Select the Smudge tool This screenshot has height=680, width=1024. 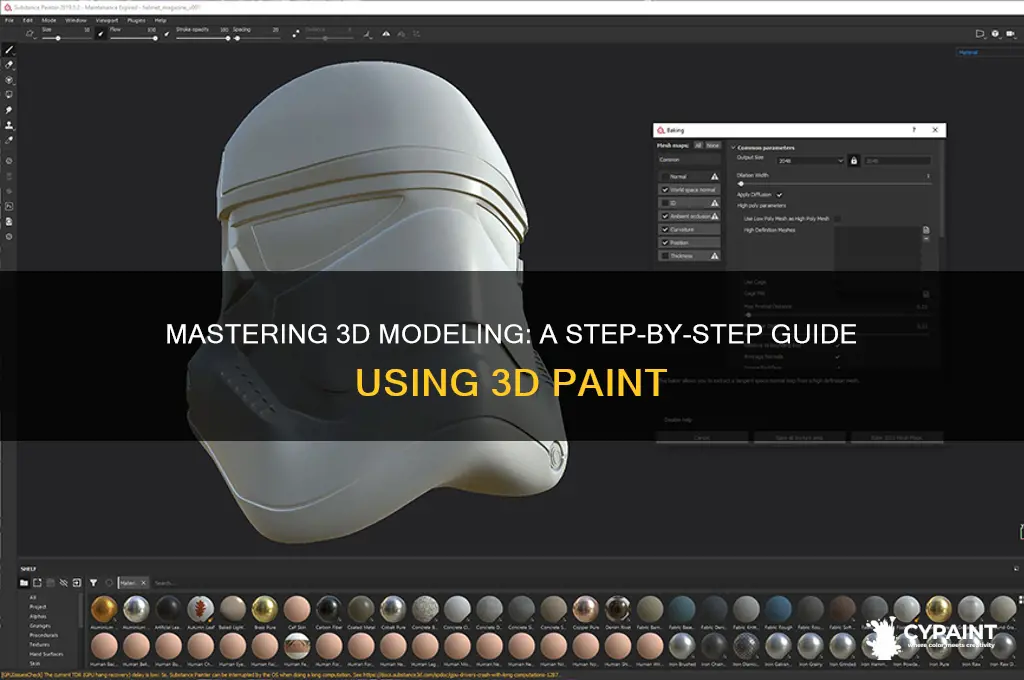click(9, 110)
